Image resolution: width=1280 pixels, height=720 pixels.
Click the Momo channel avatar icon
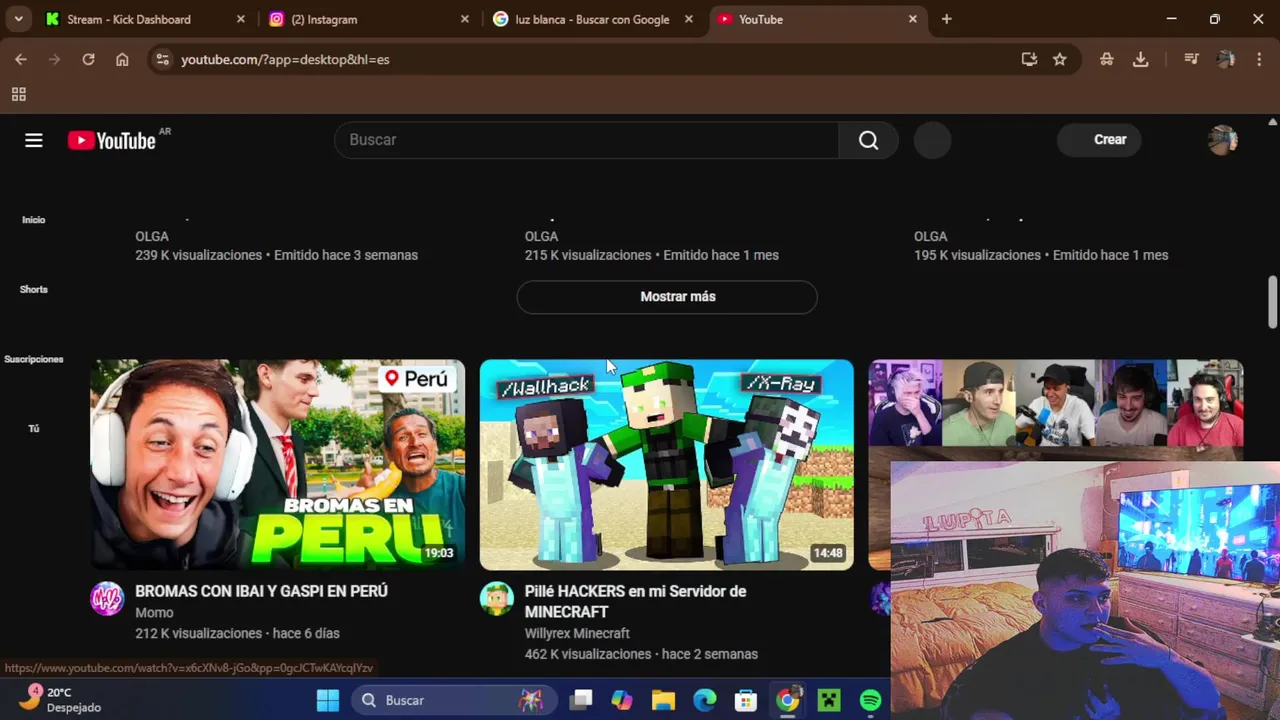tap(107, 599)
